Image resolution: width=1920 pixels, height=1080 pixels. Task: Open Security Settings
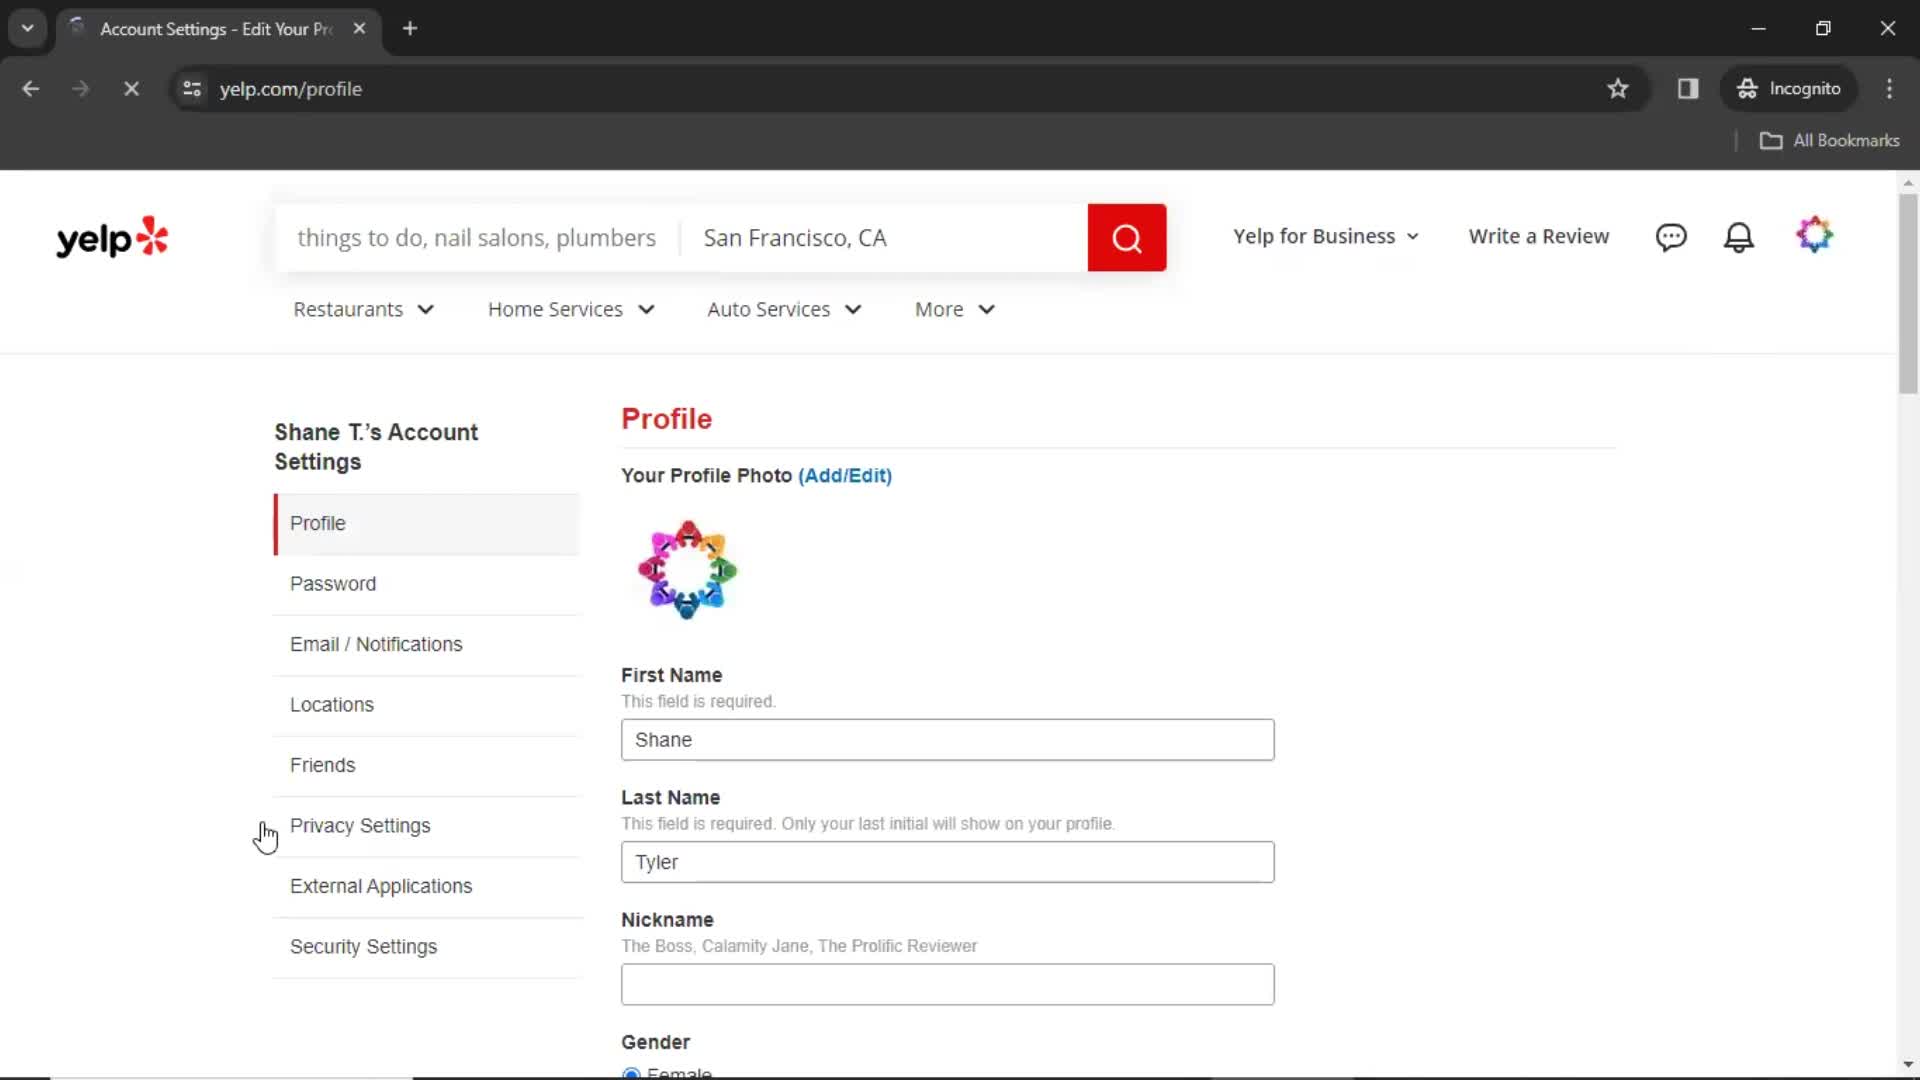coord(427,947)
